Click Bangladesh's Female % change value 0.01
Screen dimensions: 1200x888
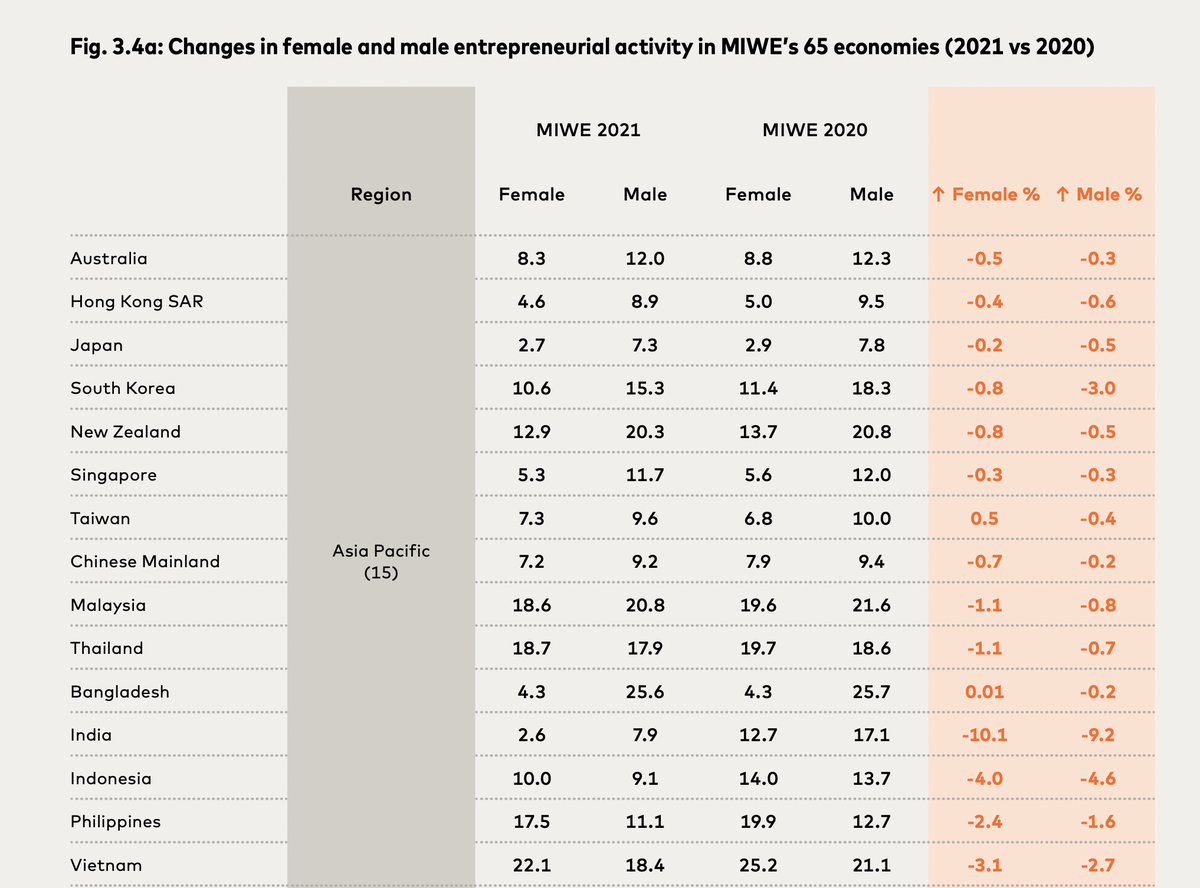tap(985, 692)
